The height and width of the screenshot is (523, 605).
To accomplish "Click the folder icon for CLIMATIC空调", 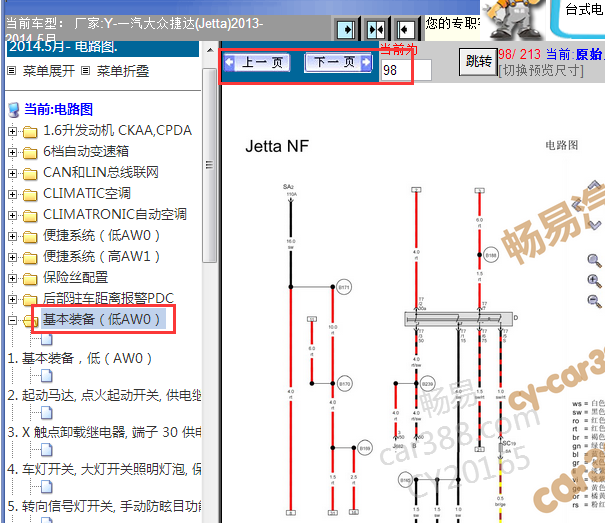I will click(30, 195).
